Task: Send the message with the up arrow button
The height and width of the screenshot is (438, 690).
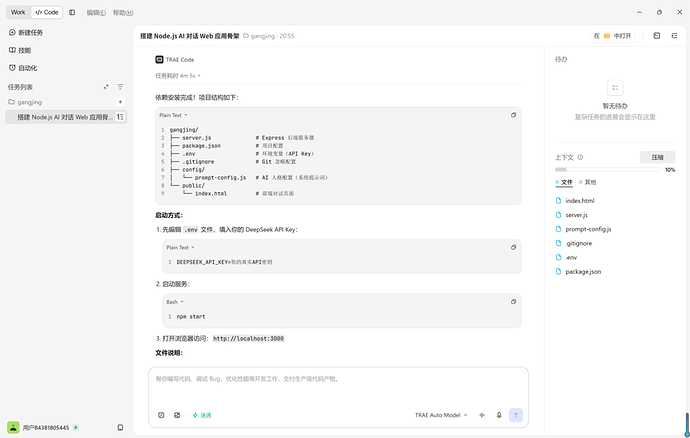Action: tap(516, 415)
